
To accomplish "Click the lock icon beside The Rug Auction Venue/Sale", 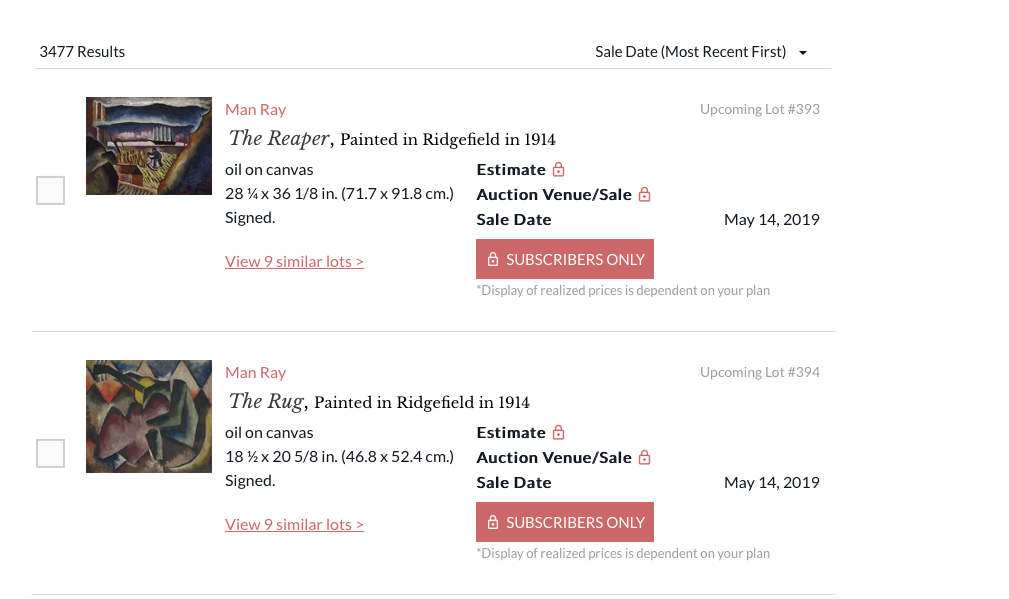I will (x=644, y=457).
